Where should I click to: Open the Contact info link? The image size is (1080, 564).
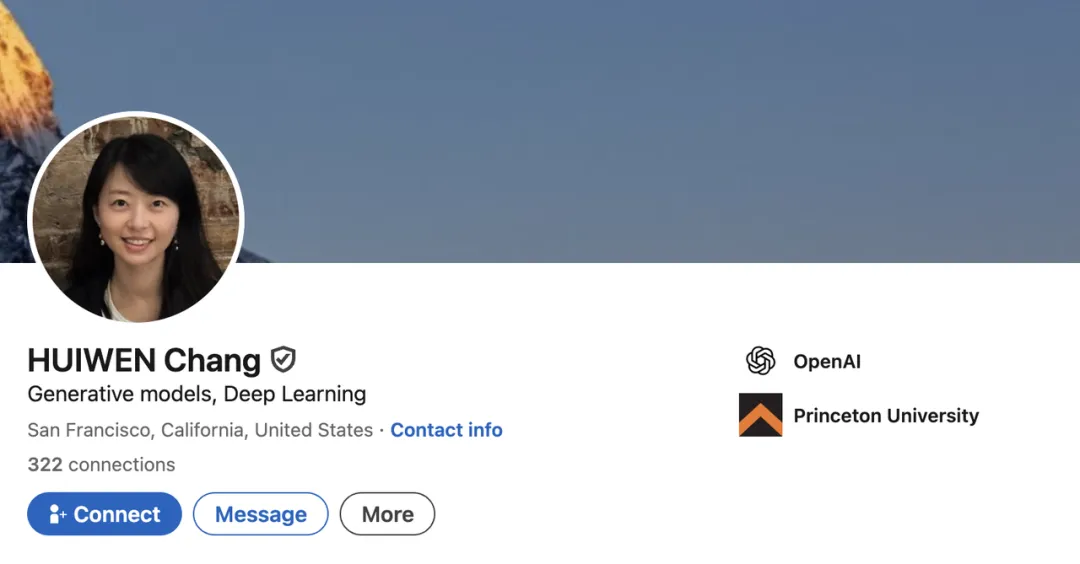(x=446, y=430)
